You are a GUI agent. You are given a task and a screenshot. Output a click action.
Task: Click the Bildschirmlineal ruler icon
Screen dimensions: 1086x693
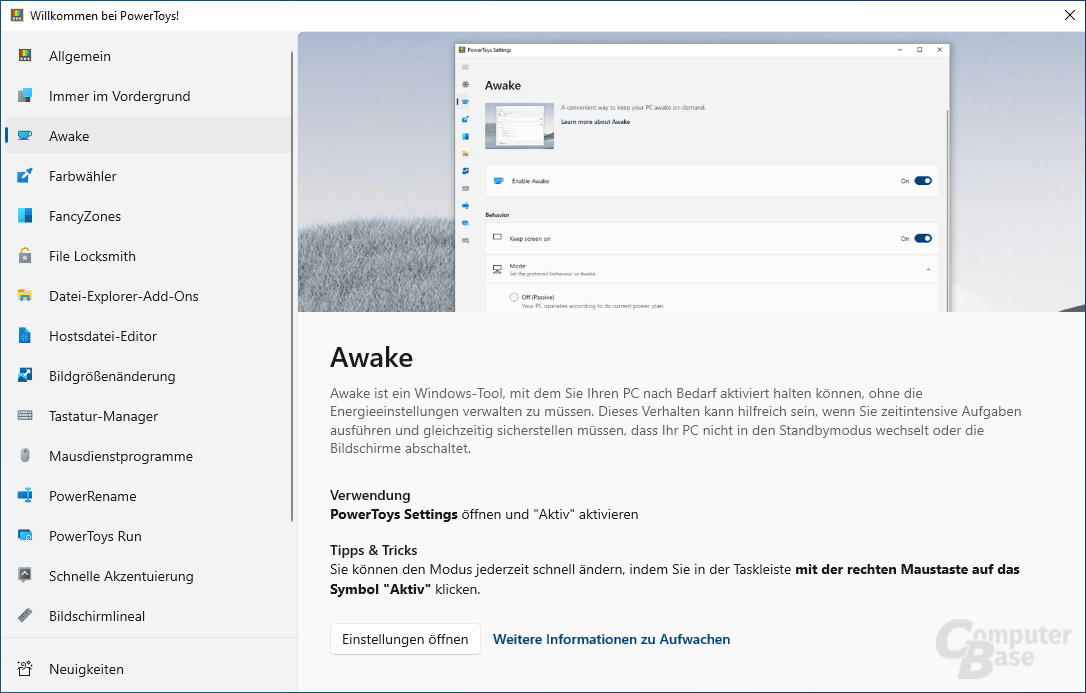coord(25,615)
